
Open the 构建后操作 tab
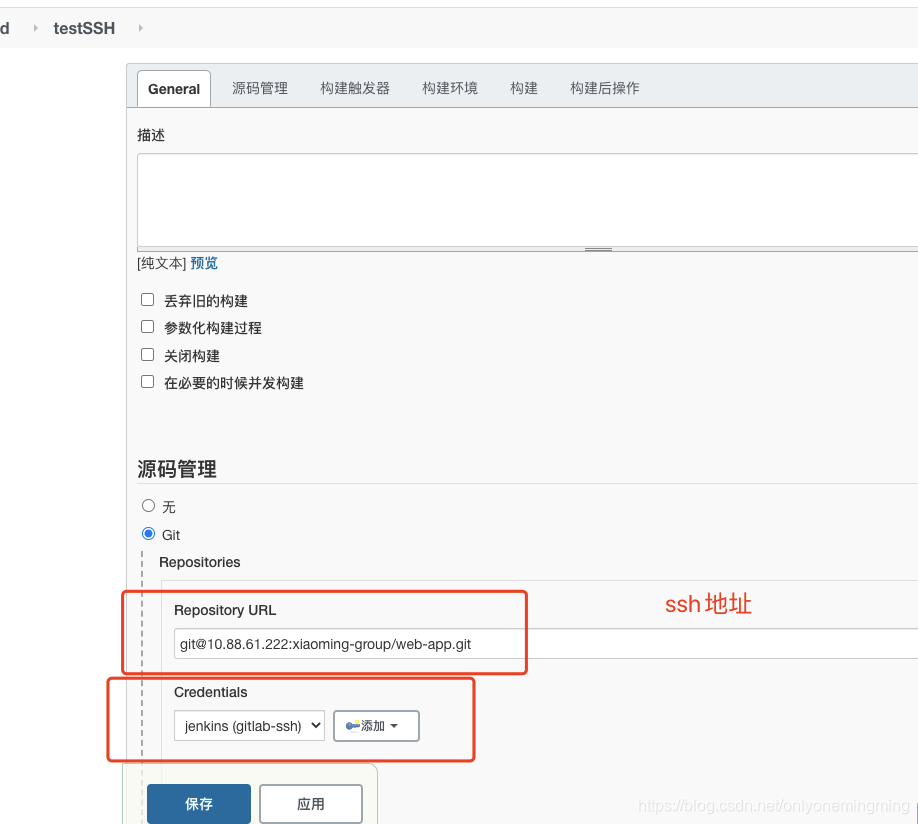(x=605, y=88)
